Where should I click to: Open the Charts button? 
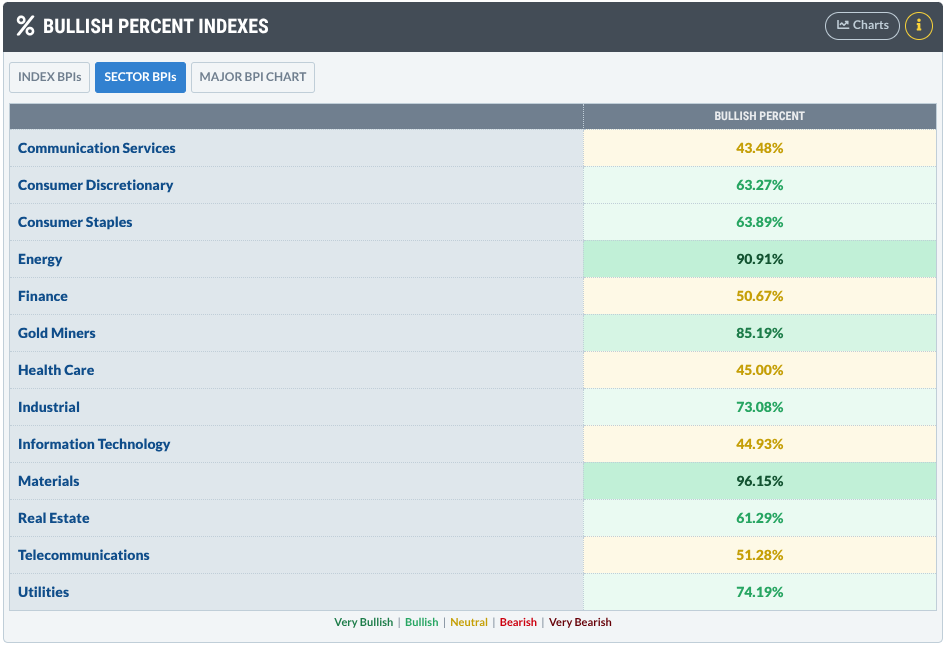point(862,26)
